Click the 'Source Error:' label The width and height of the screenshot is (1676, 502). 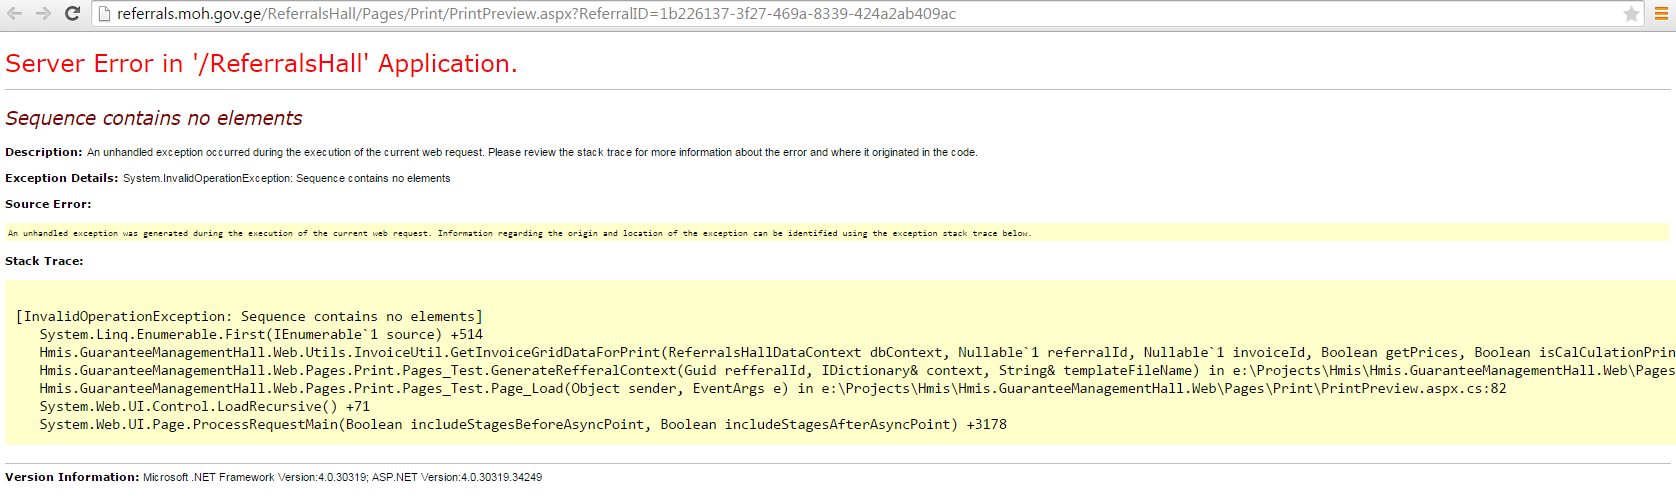pos(48,204)
